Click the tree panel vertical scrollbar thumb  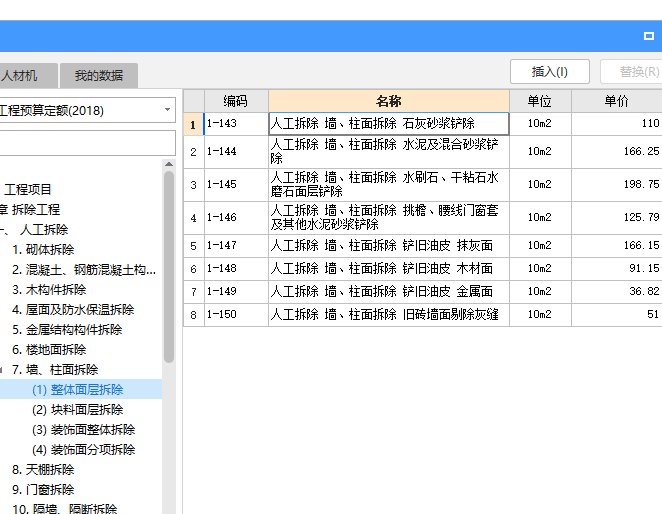(x=169, y=266)
